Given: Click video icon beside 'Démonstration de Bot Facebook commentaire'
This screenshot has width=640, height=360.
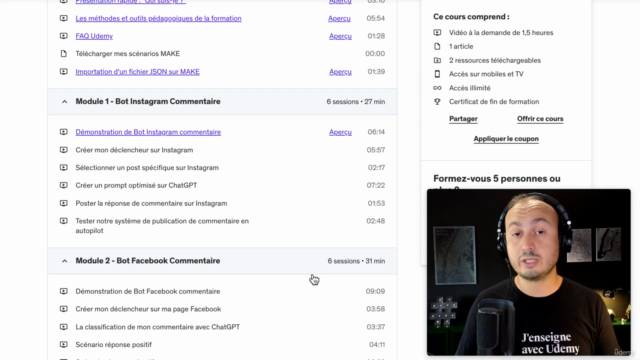Looking at the screenshot, I should click(64, 291).
